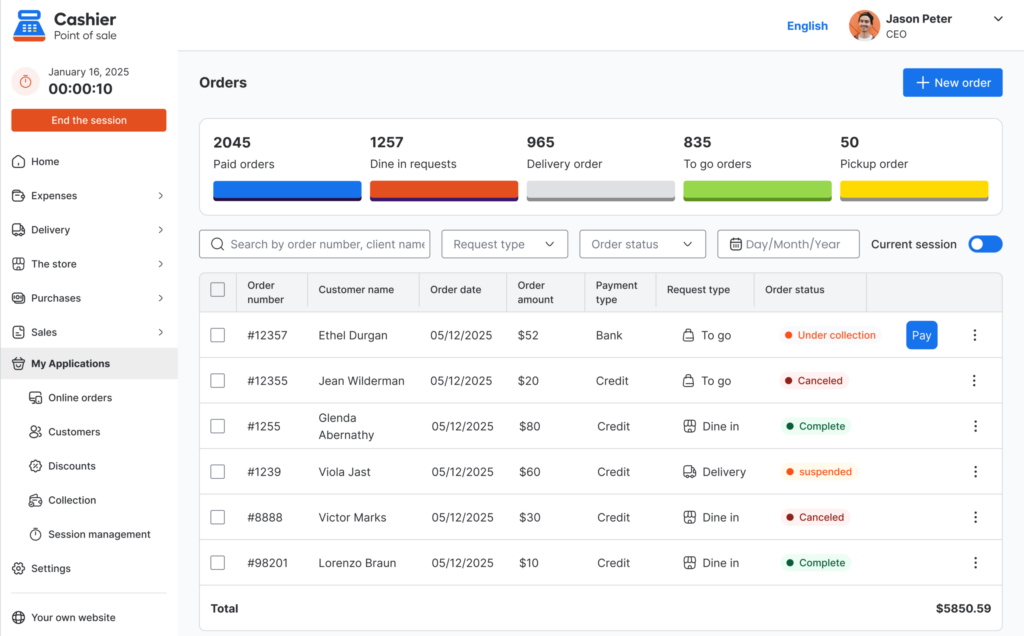Click the blue Paid orders bar

click(x=287, y=191)
